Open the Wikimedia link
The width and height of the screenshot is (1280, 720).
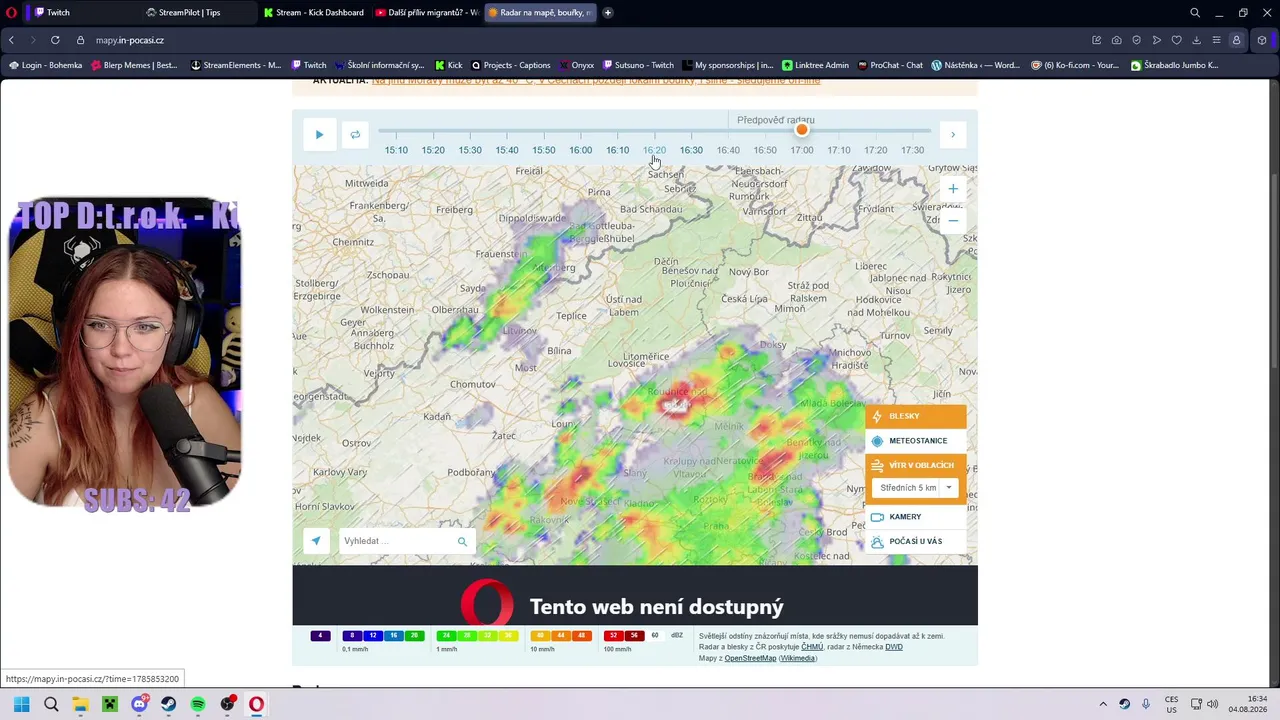[x=798, y=658]
